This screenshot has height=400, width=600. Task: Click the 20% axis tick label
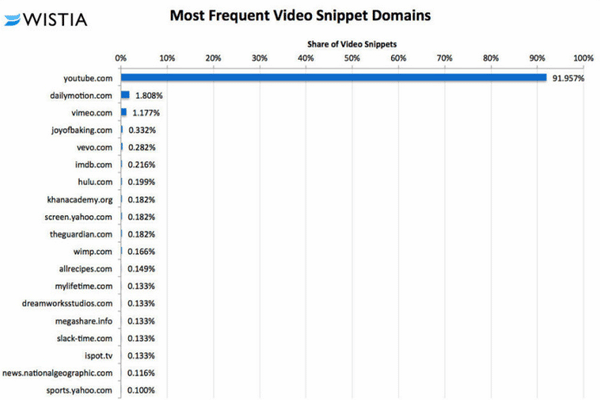pos(213,58)
